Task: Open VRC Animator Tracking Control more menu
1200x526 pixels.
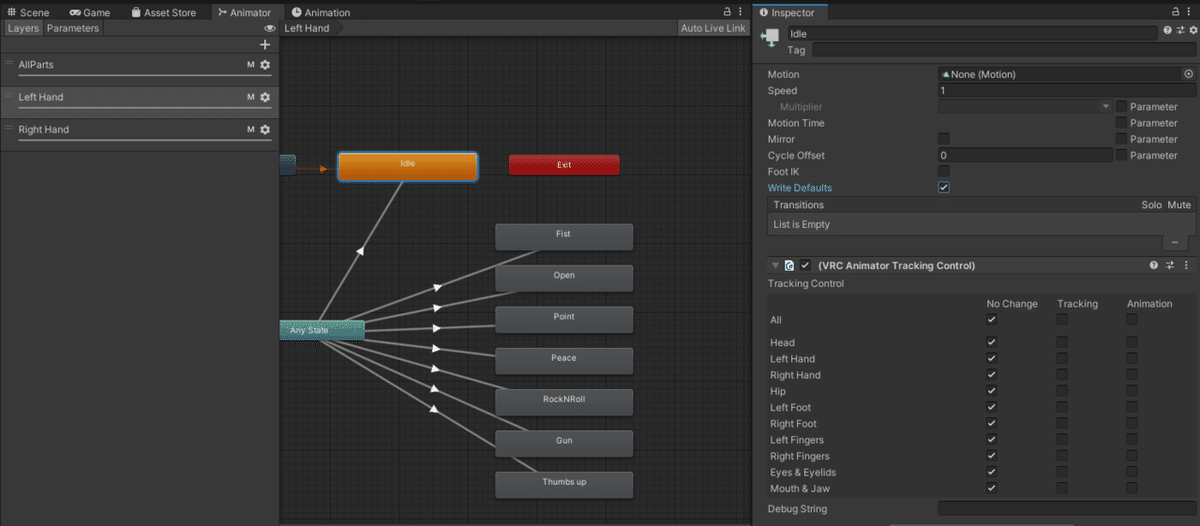Action: tap(1187, 266)
